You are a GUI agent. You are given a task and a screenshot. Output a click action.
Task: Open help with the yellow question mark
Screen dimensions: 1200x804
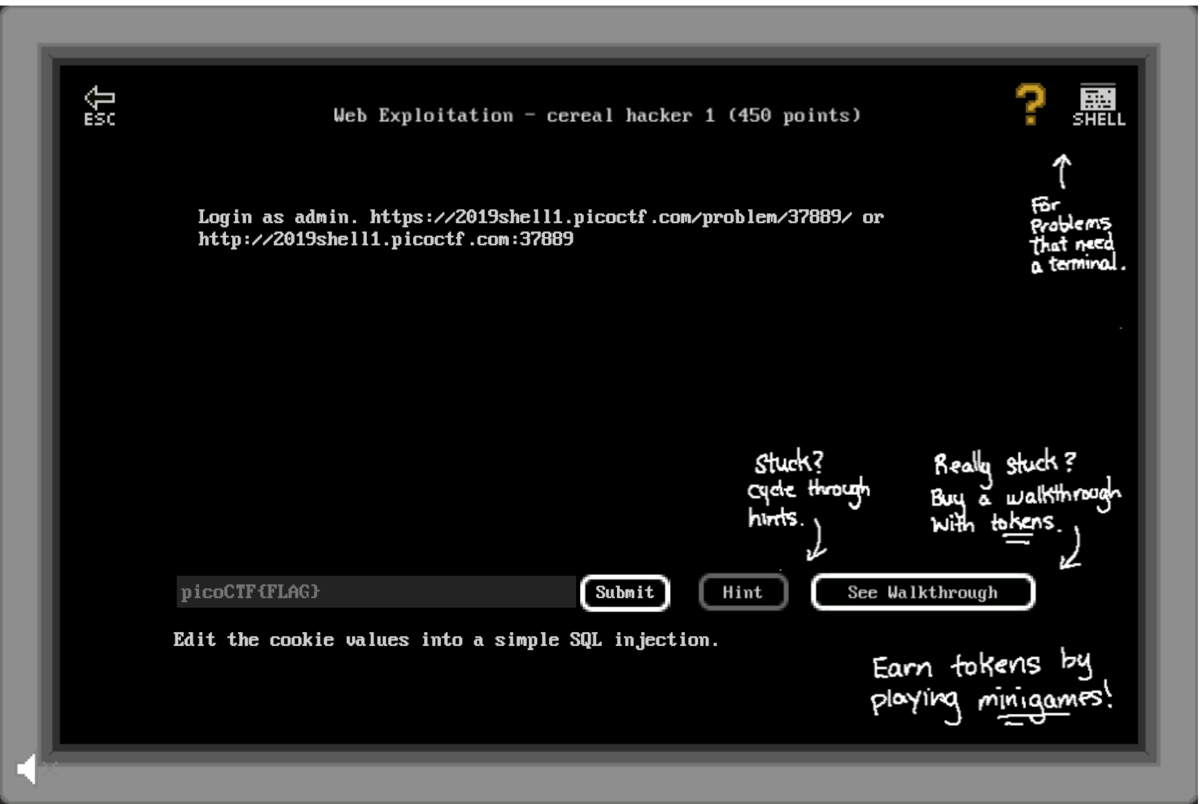click(1031, 104)
